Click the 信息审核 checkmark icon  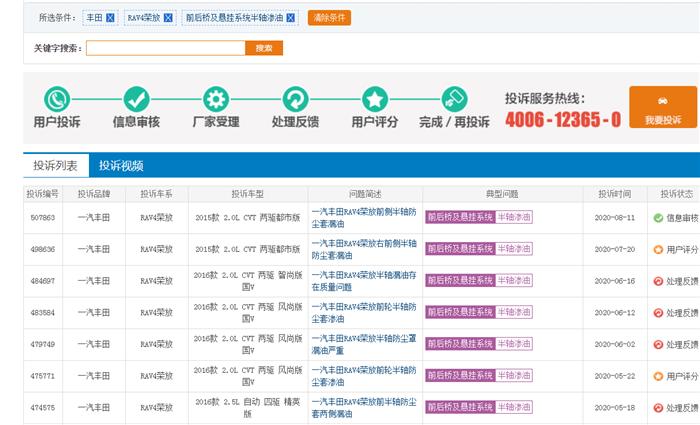pos(136,99)
